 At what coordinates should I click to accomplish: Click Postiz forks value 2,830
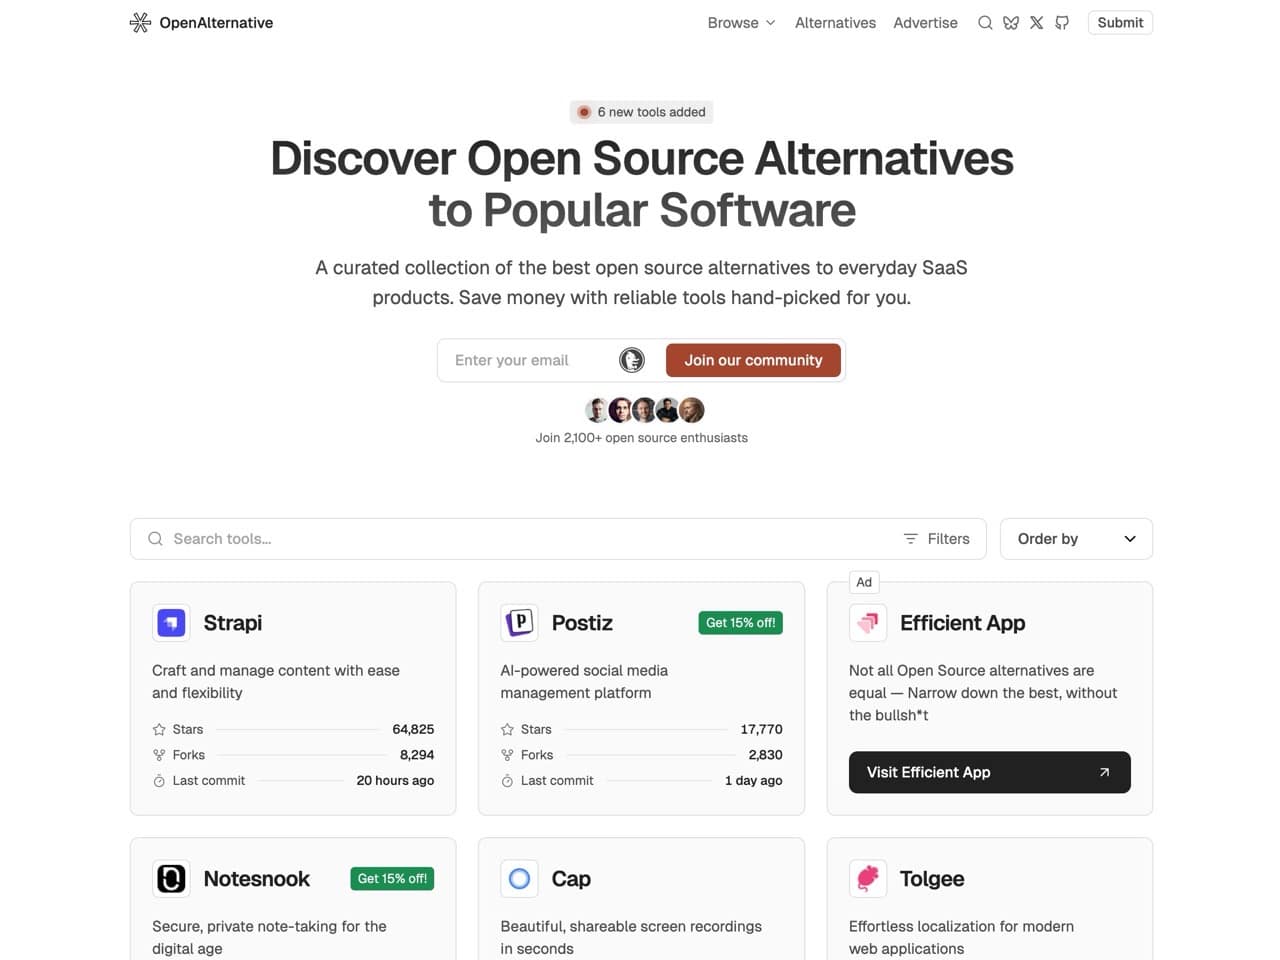click(765, 755)
